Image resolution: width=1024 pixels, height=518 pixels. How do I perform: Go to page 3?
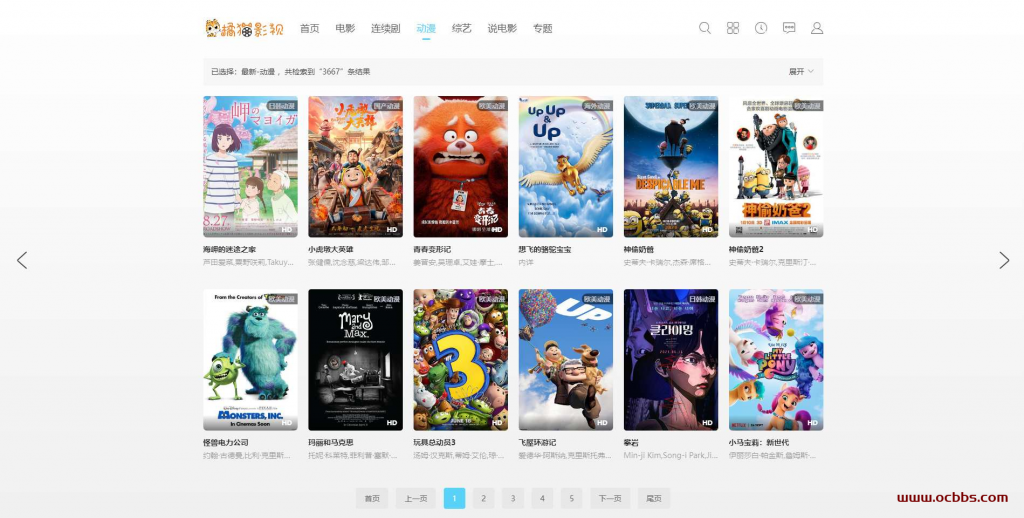[x=513, y=498]
